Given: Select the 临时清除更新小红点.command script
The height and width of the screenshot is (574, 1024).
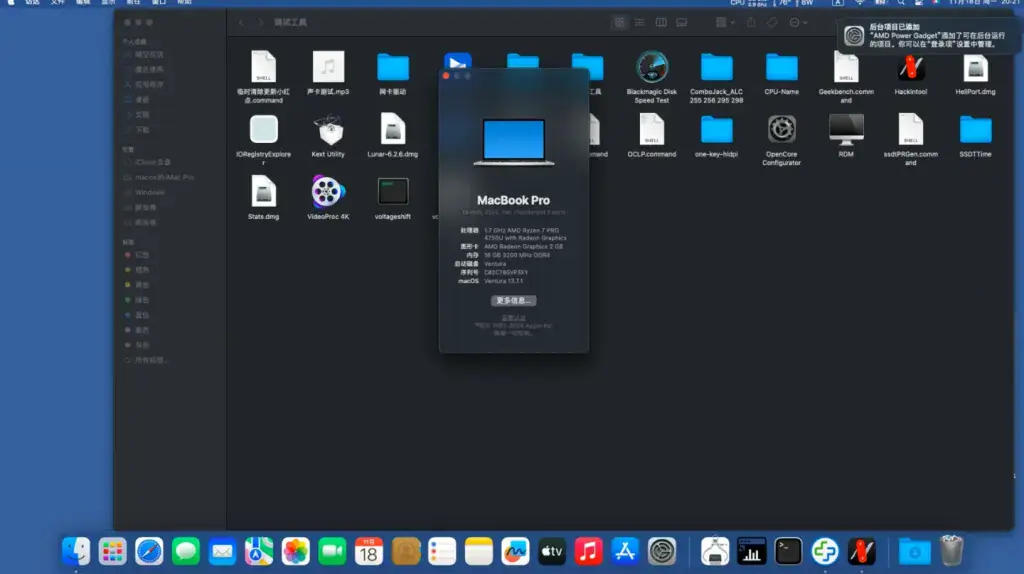Looking at the screenshot, I should click(263, 67).
